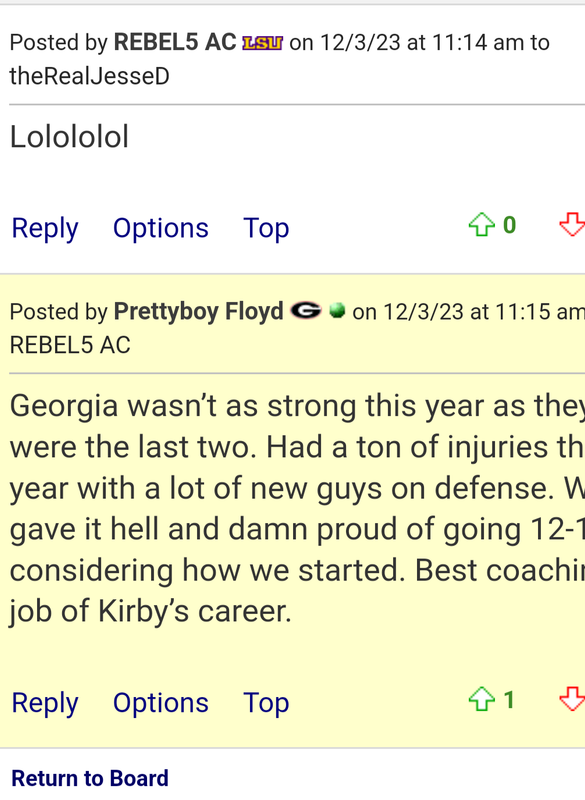This screenshot has width=585, height=800.
Task: Click REBEL5 AC recipient name in second post
Action: coord(70,345)
